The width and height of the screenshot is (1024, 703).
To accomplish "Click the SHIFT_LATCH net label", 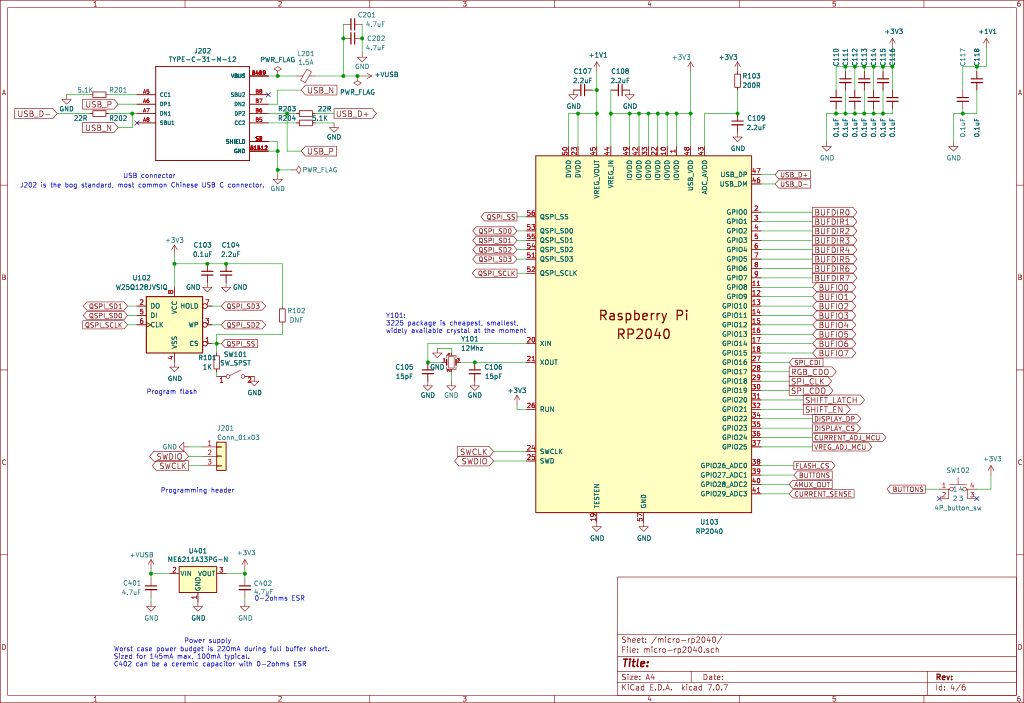I will 834,400.
